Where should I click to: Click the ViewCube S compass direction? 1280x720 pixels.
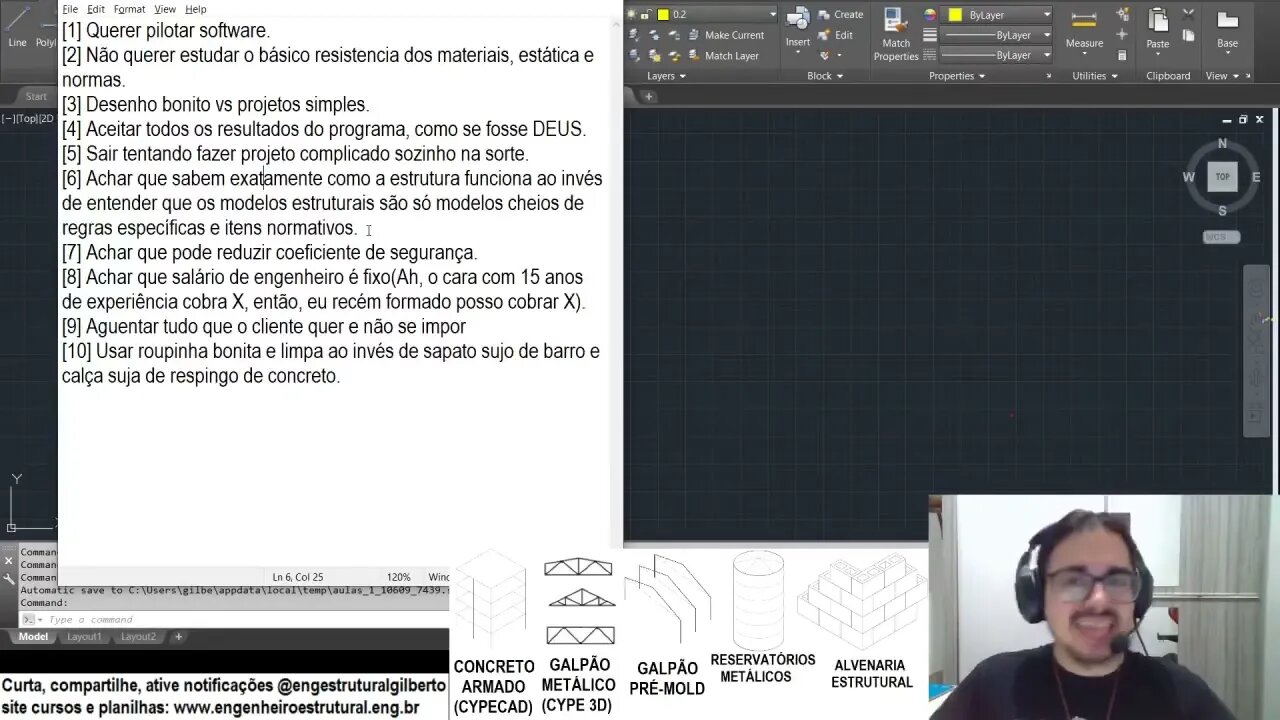1222,211
